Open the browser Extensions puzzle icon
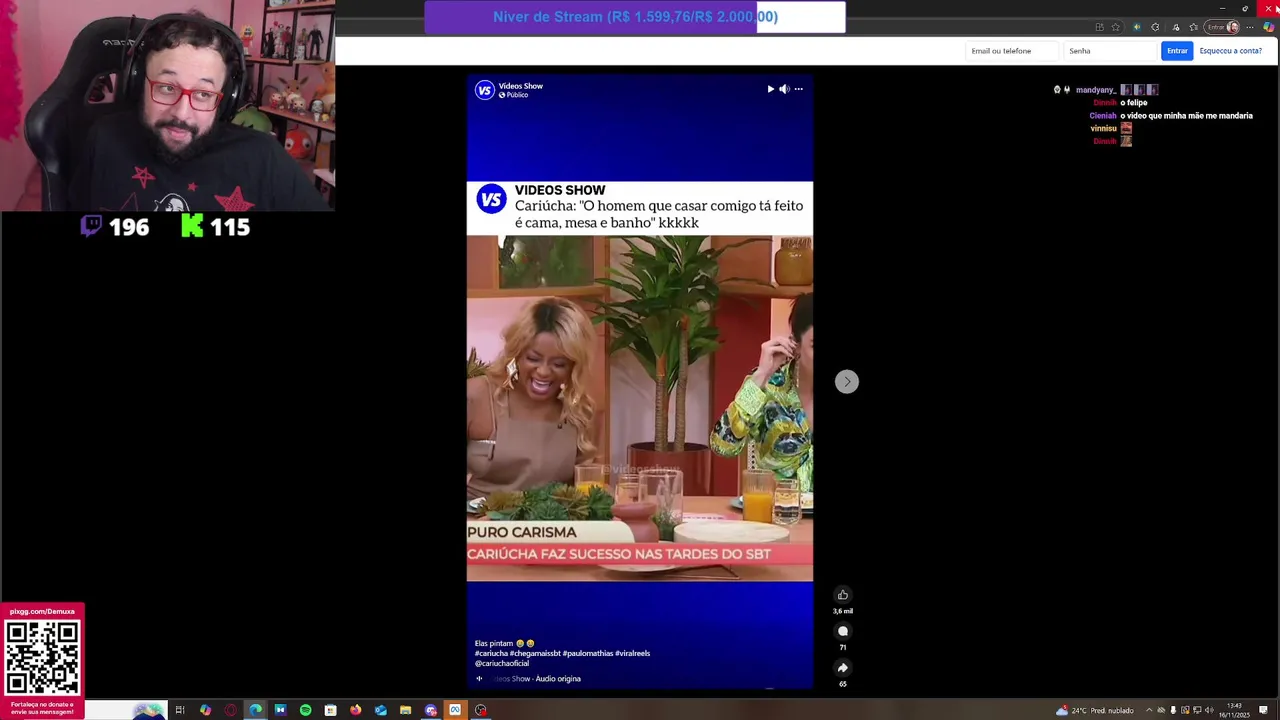The width and height of the screenshot is (1280, 720). (1155, 27)
